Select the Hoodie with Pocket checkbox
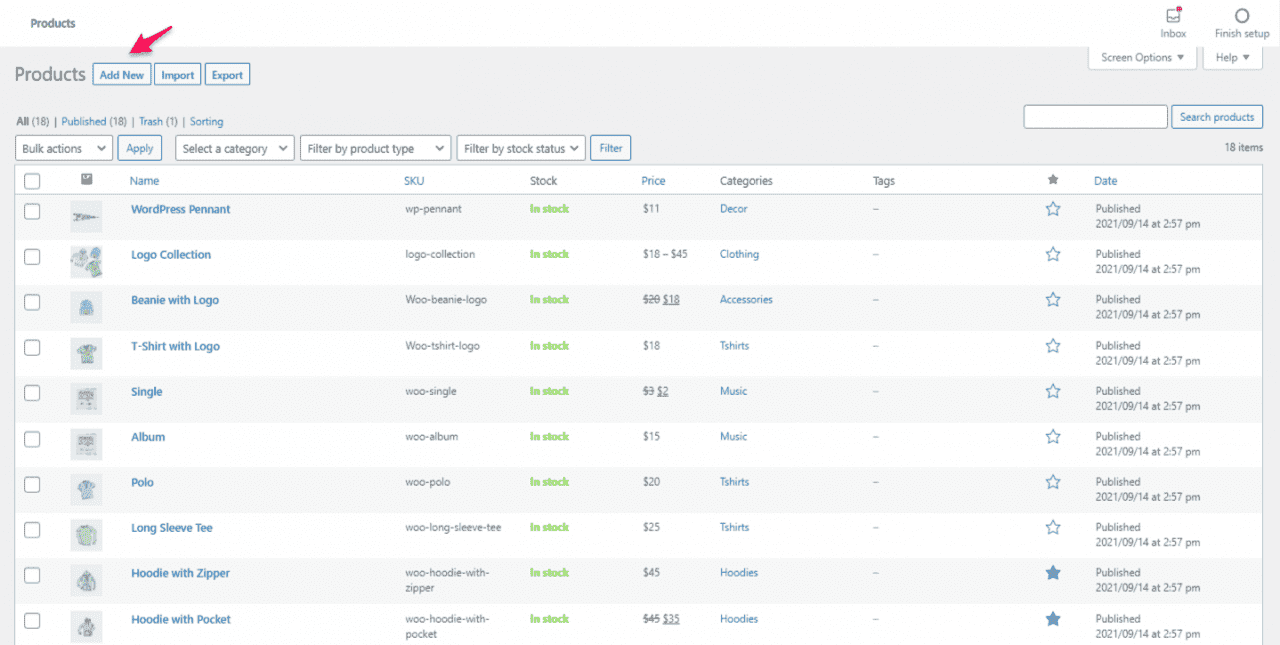 point(32,621)
